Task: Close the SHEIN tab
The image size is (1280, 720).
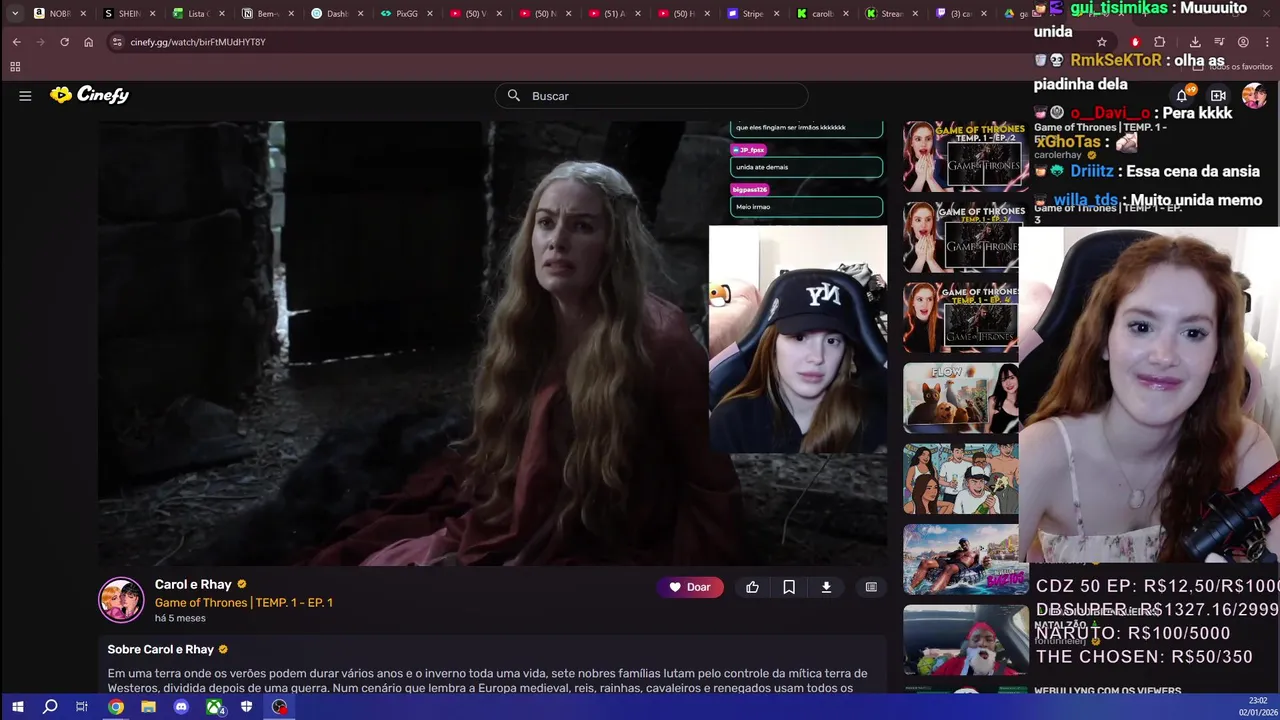Action: pos(152,14)
